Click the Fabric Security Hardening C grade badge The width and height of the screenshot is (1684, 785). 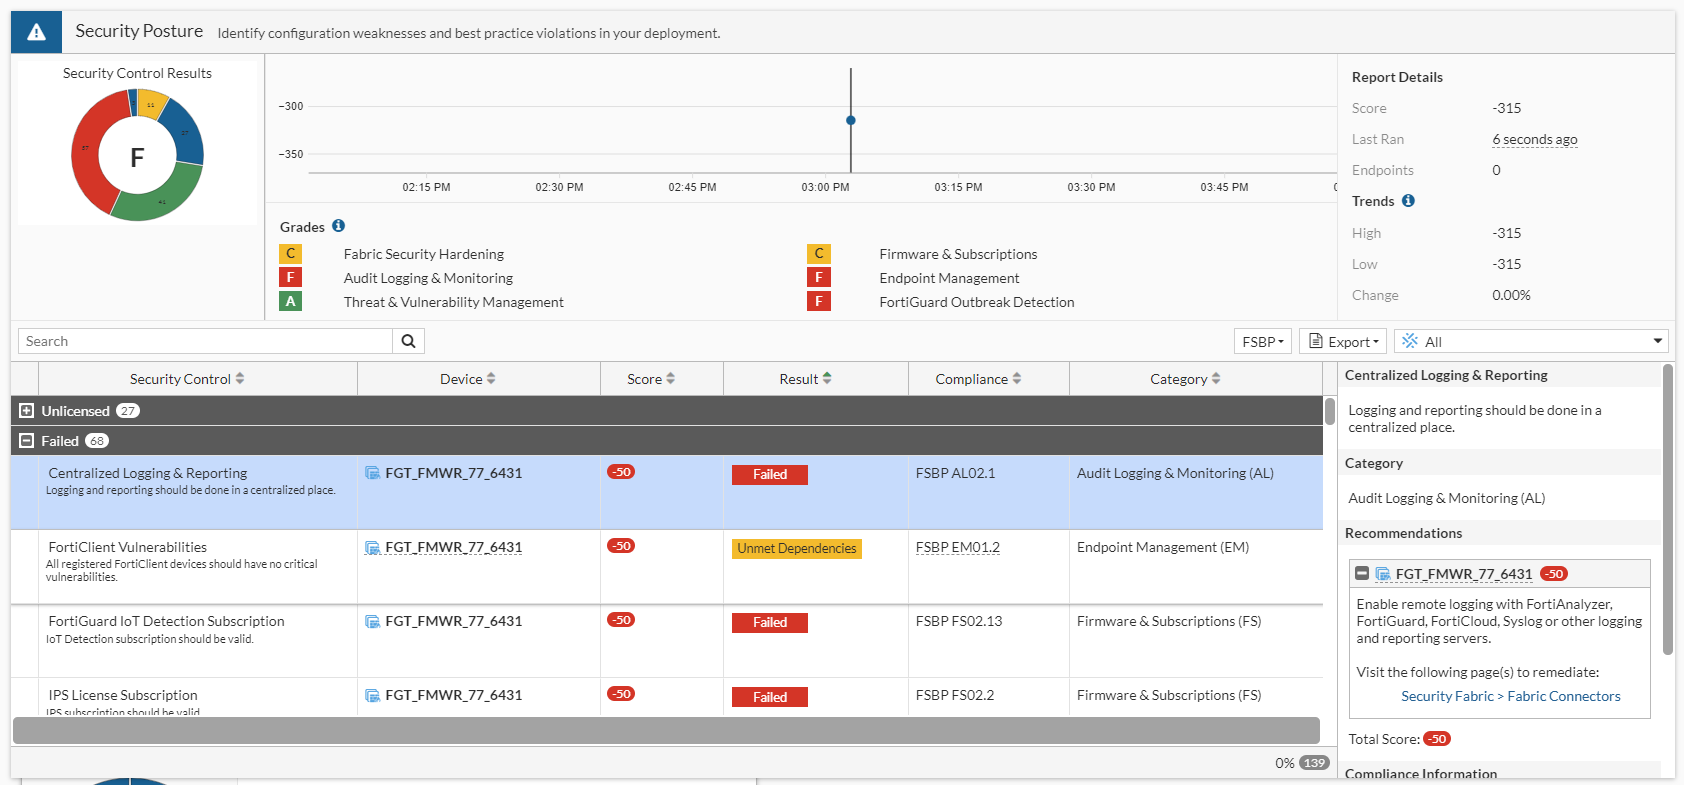click(290, 254)
